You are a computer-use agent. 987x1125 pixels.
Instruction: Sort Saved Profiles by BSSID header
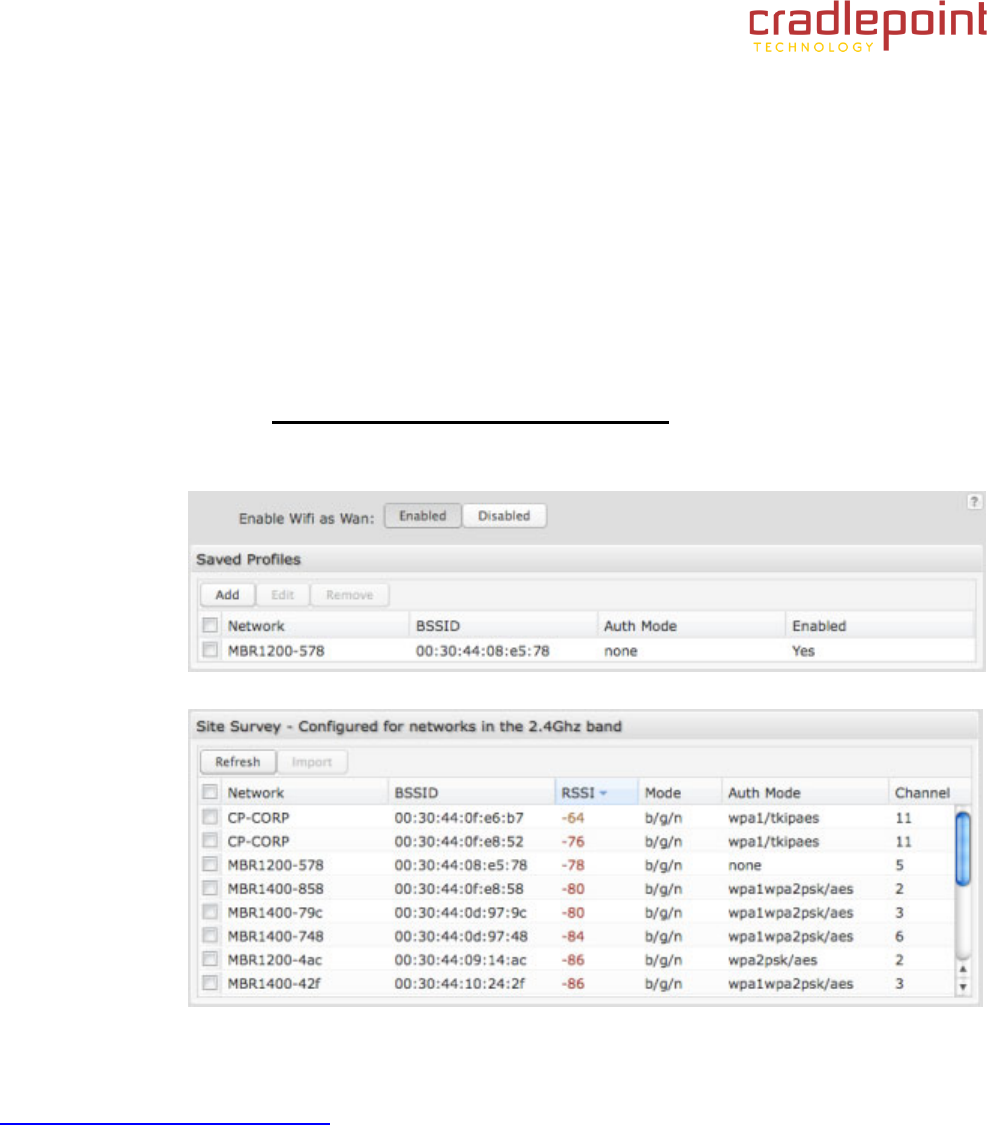(503, 626)
